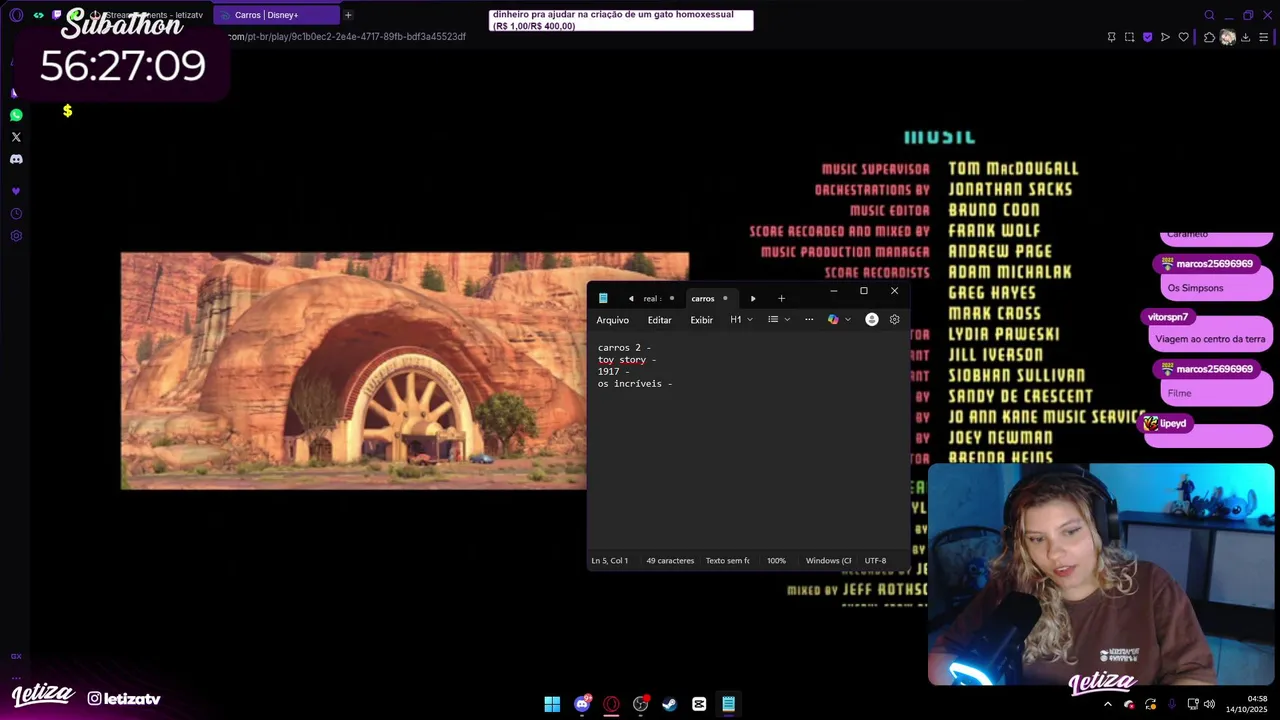Open Steam from the taskbar

[669, 704]
